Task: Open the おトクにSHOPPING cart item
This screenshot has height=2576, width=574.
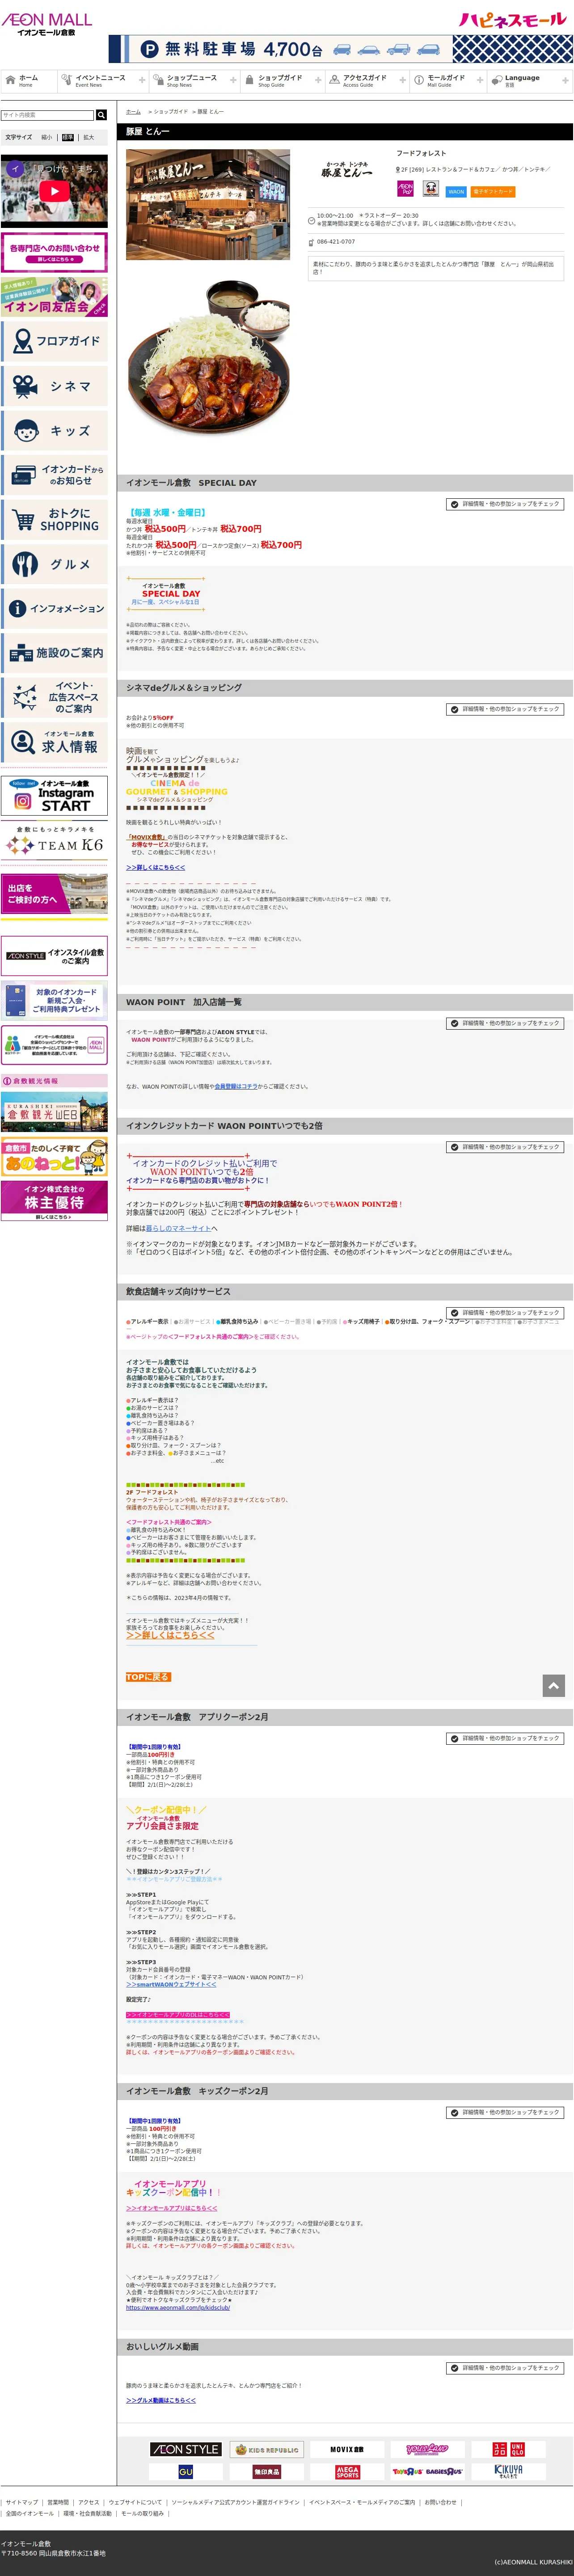Action: click(x=54, y=520)
